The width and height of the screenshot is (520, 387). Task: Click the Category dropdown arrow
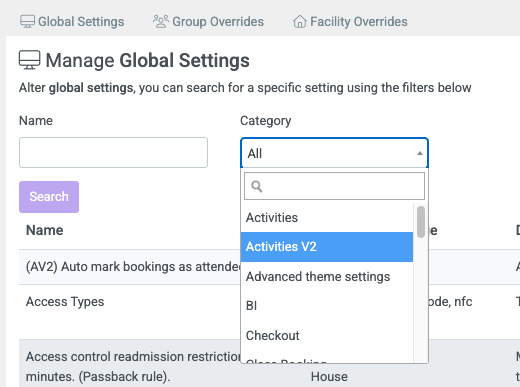(x=420, y=153)
